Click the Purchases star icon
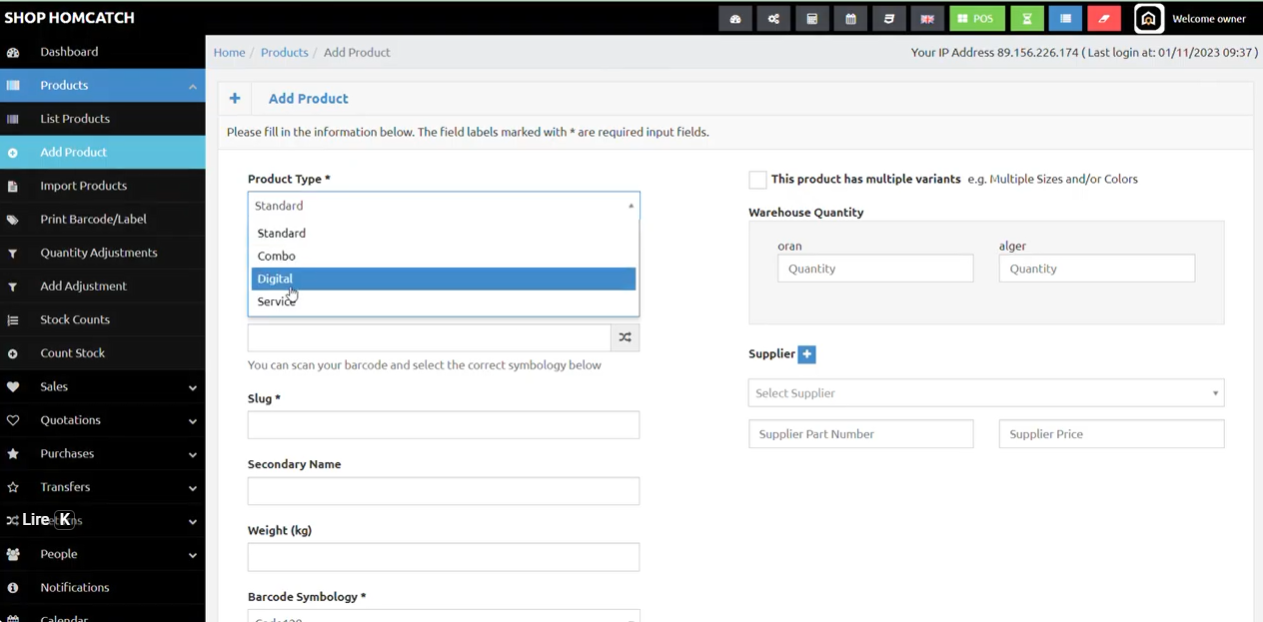 [13, 454]
